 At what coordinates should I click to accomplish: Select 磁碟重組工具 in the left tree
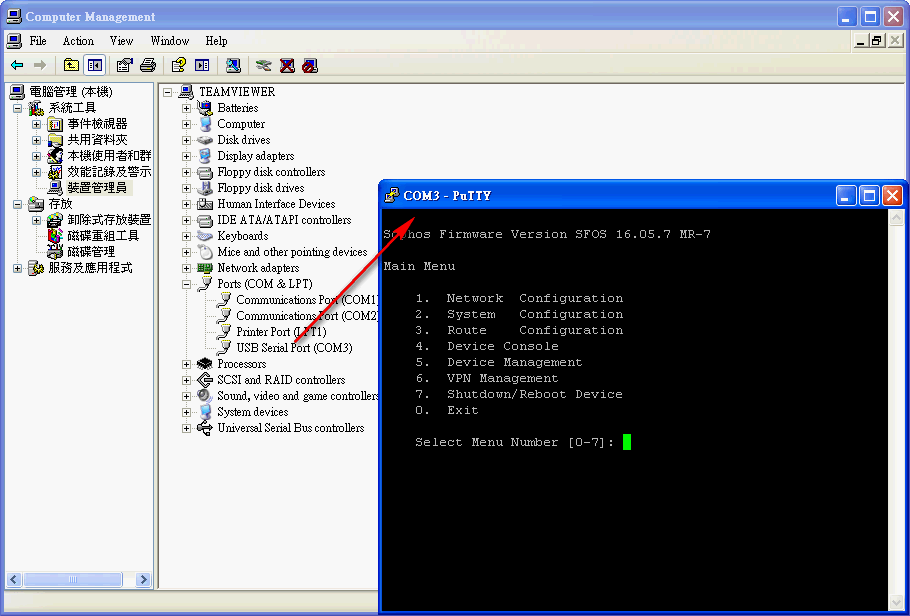(x=103, y=236)
